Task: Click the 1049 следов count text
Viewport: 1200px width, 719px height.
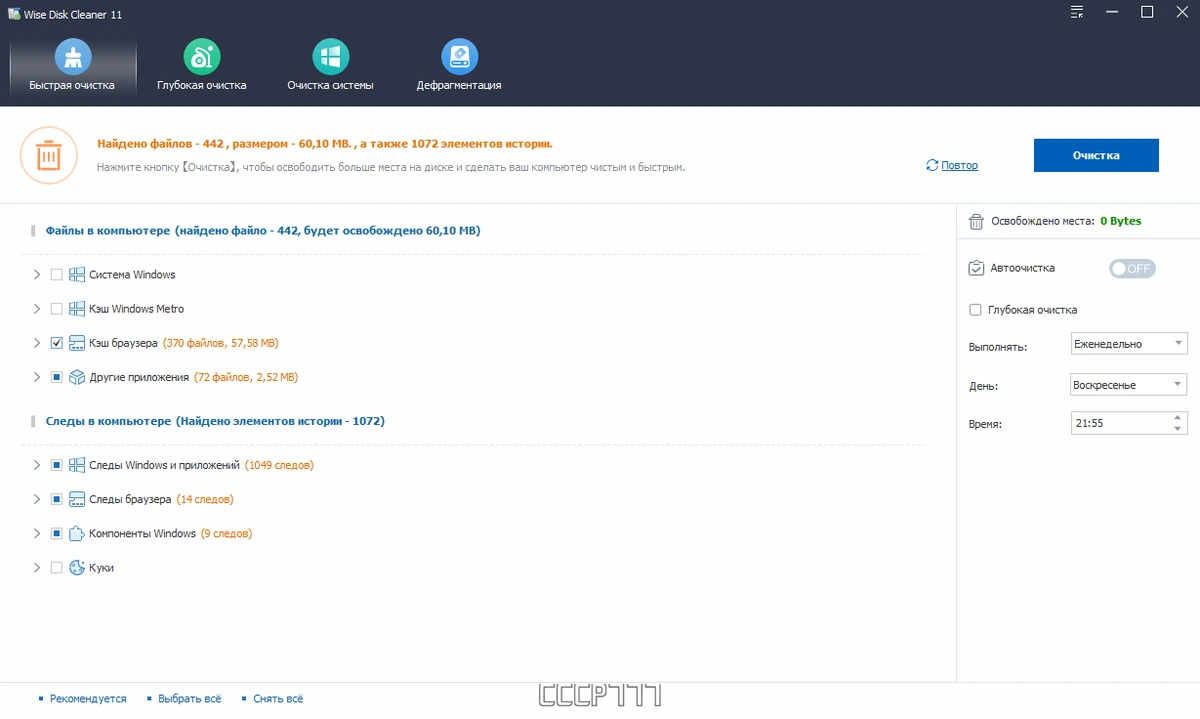Action: coord(279,465)
